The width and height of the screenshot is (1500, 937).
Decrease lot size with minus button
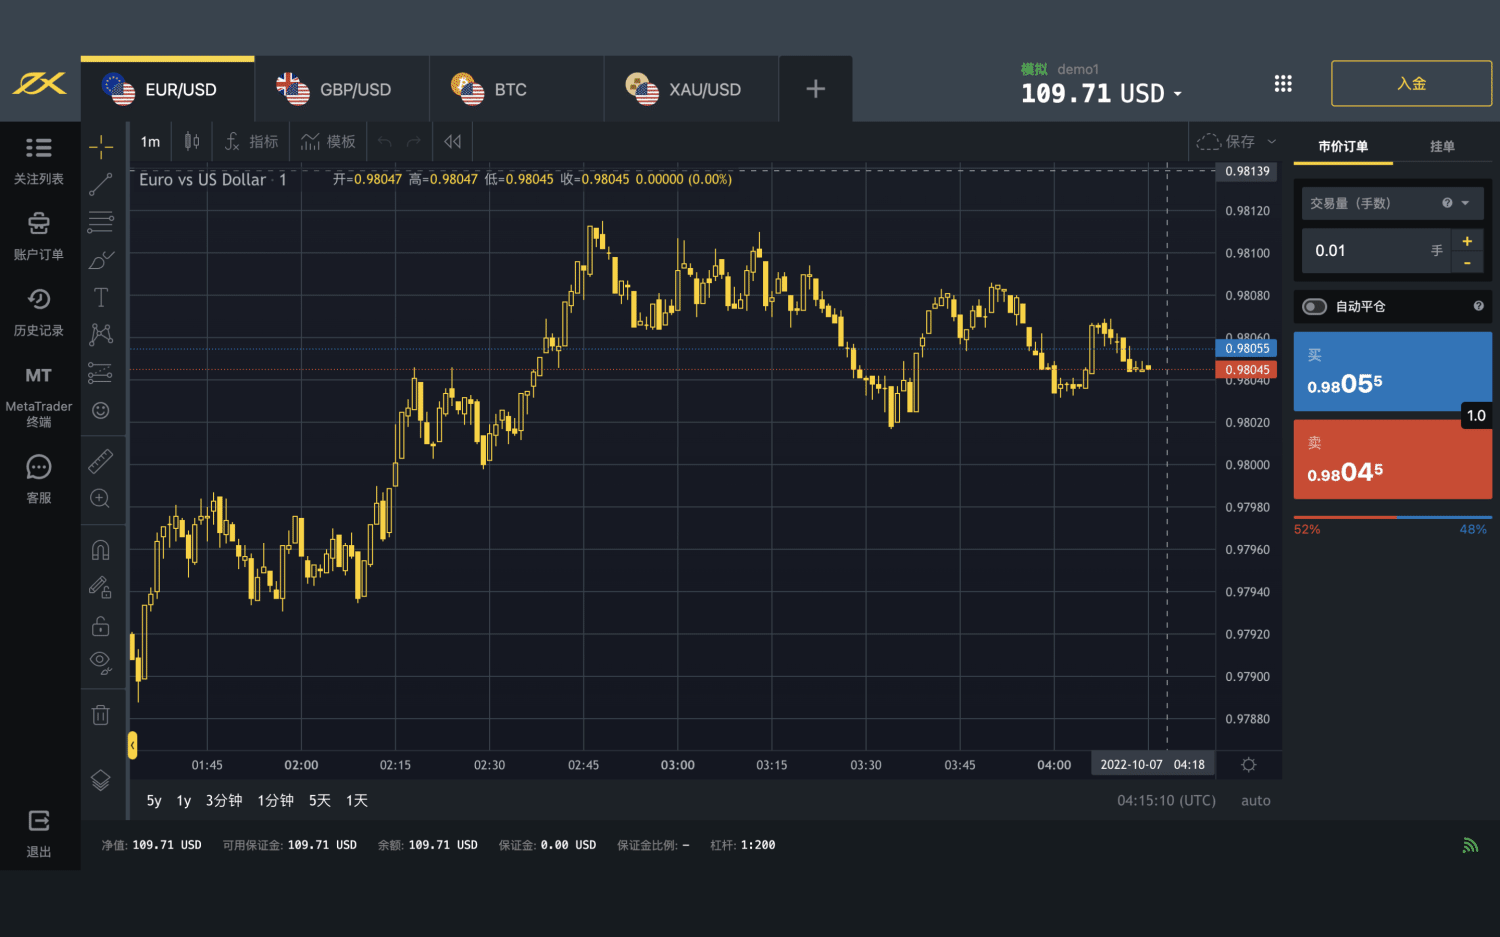[x=1467, y=263]
